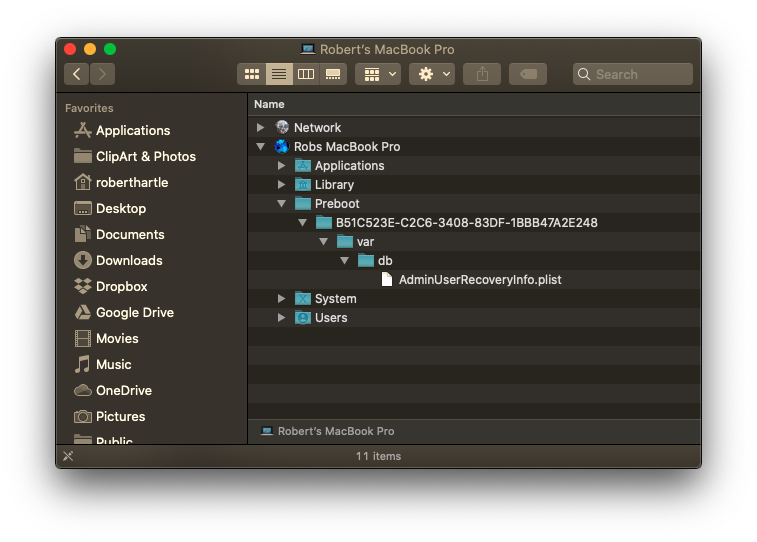Click the AdminUserRecoveryInfo.plist file name
This screenshot has width=757, height=542.
[x=480, y=279]
